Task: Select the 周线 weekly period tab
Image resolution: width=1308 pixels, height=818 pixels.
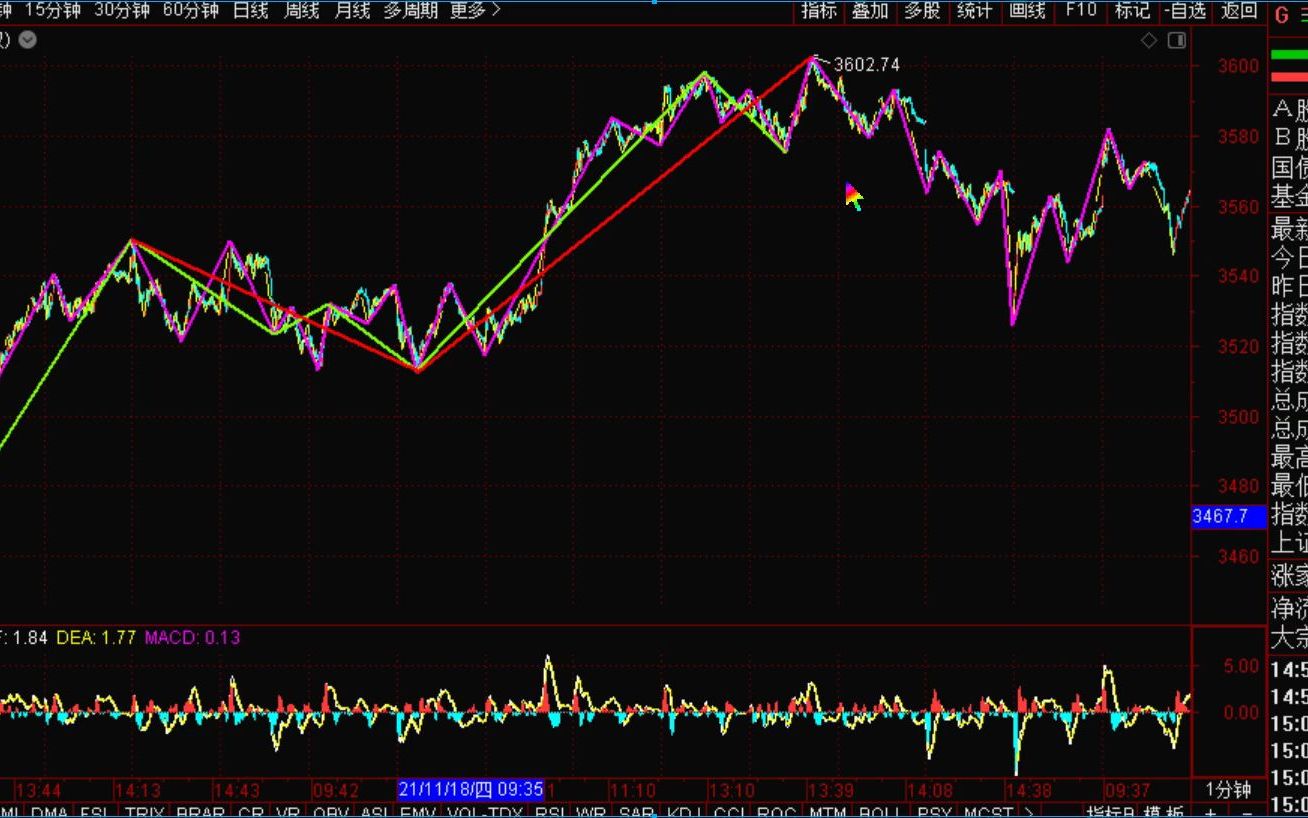Action: pos(301,10)
